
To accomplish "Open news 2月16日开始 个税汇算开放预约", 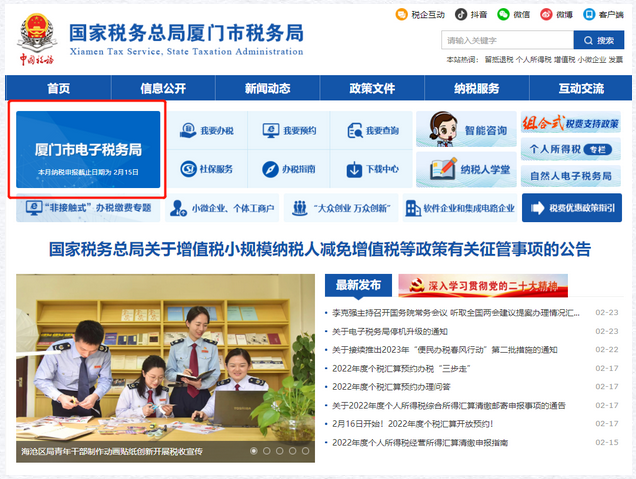I will 413,424.
